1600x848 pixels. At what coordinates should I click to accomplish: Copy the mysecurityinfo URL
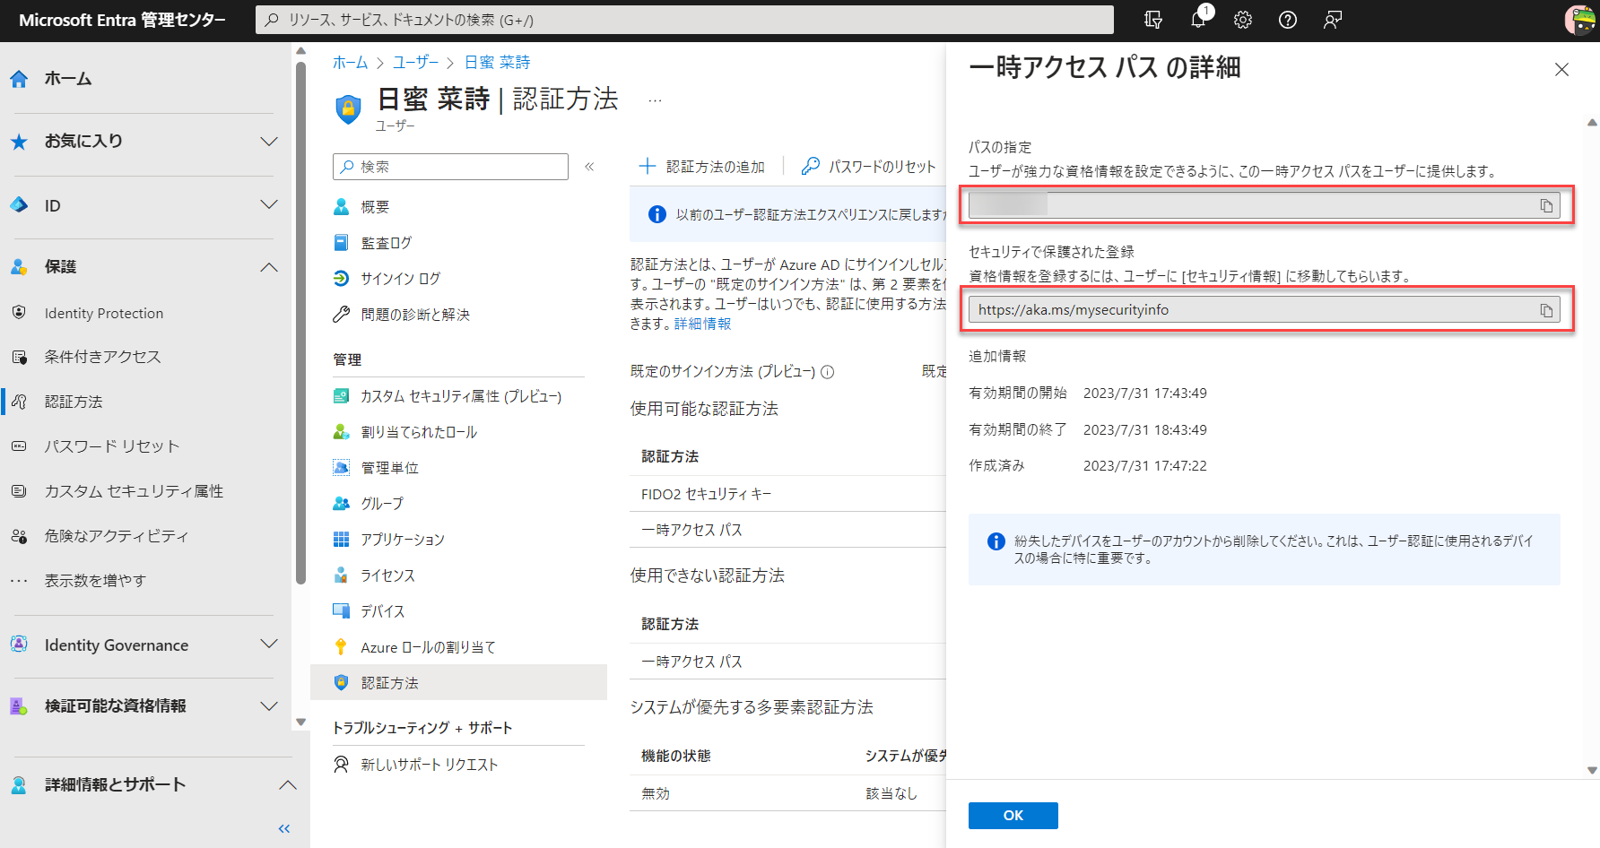[1546, 310]
